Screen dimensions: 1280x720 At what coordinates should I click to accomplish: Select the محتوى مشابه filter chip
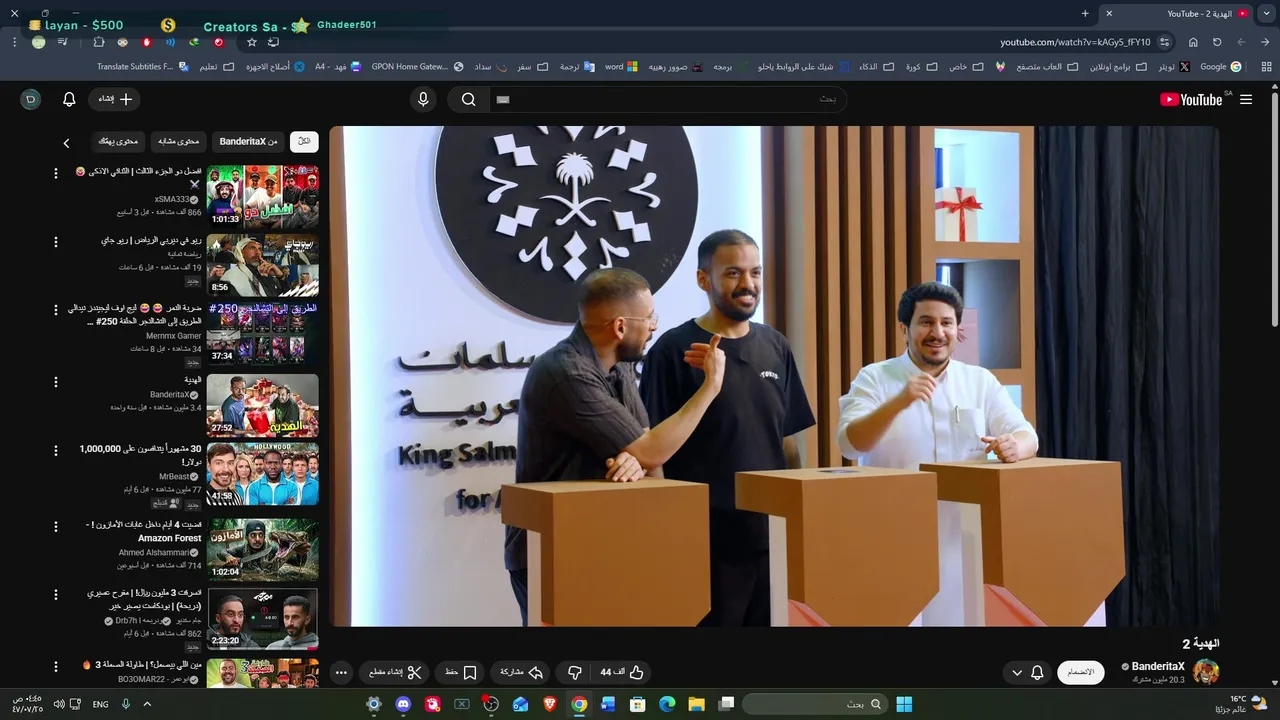click(179, 142)
